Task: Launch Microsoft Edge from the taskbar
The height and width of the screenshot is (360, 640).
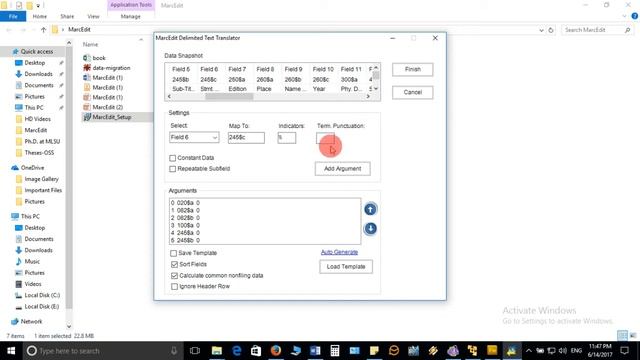Action: pos(236,351)
